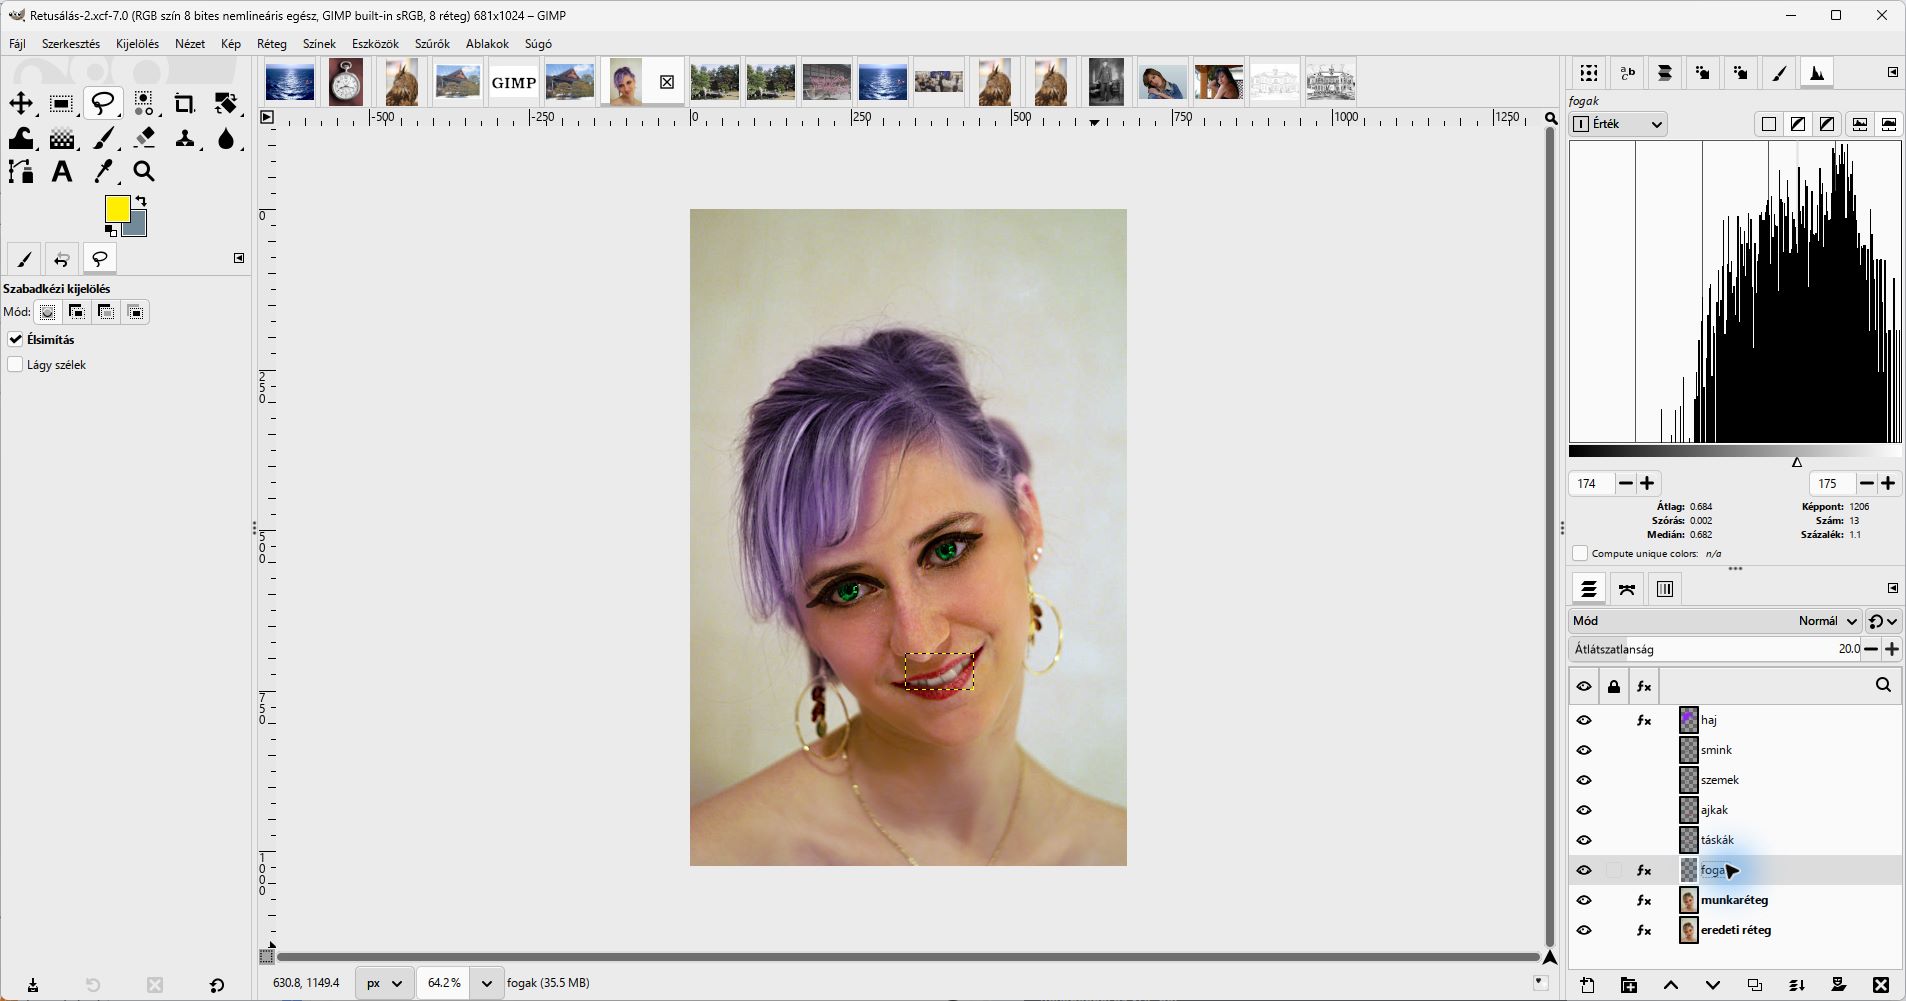This screenshot has height=1001, width=1906.
Task: Open the Fájl menu
Action: [x=18, y=44]
